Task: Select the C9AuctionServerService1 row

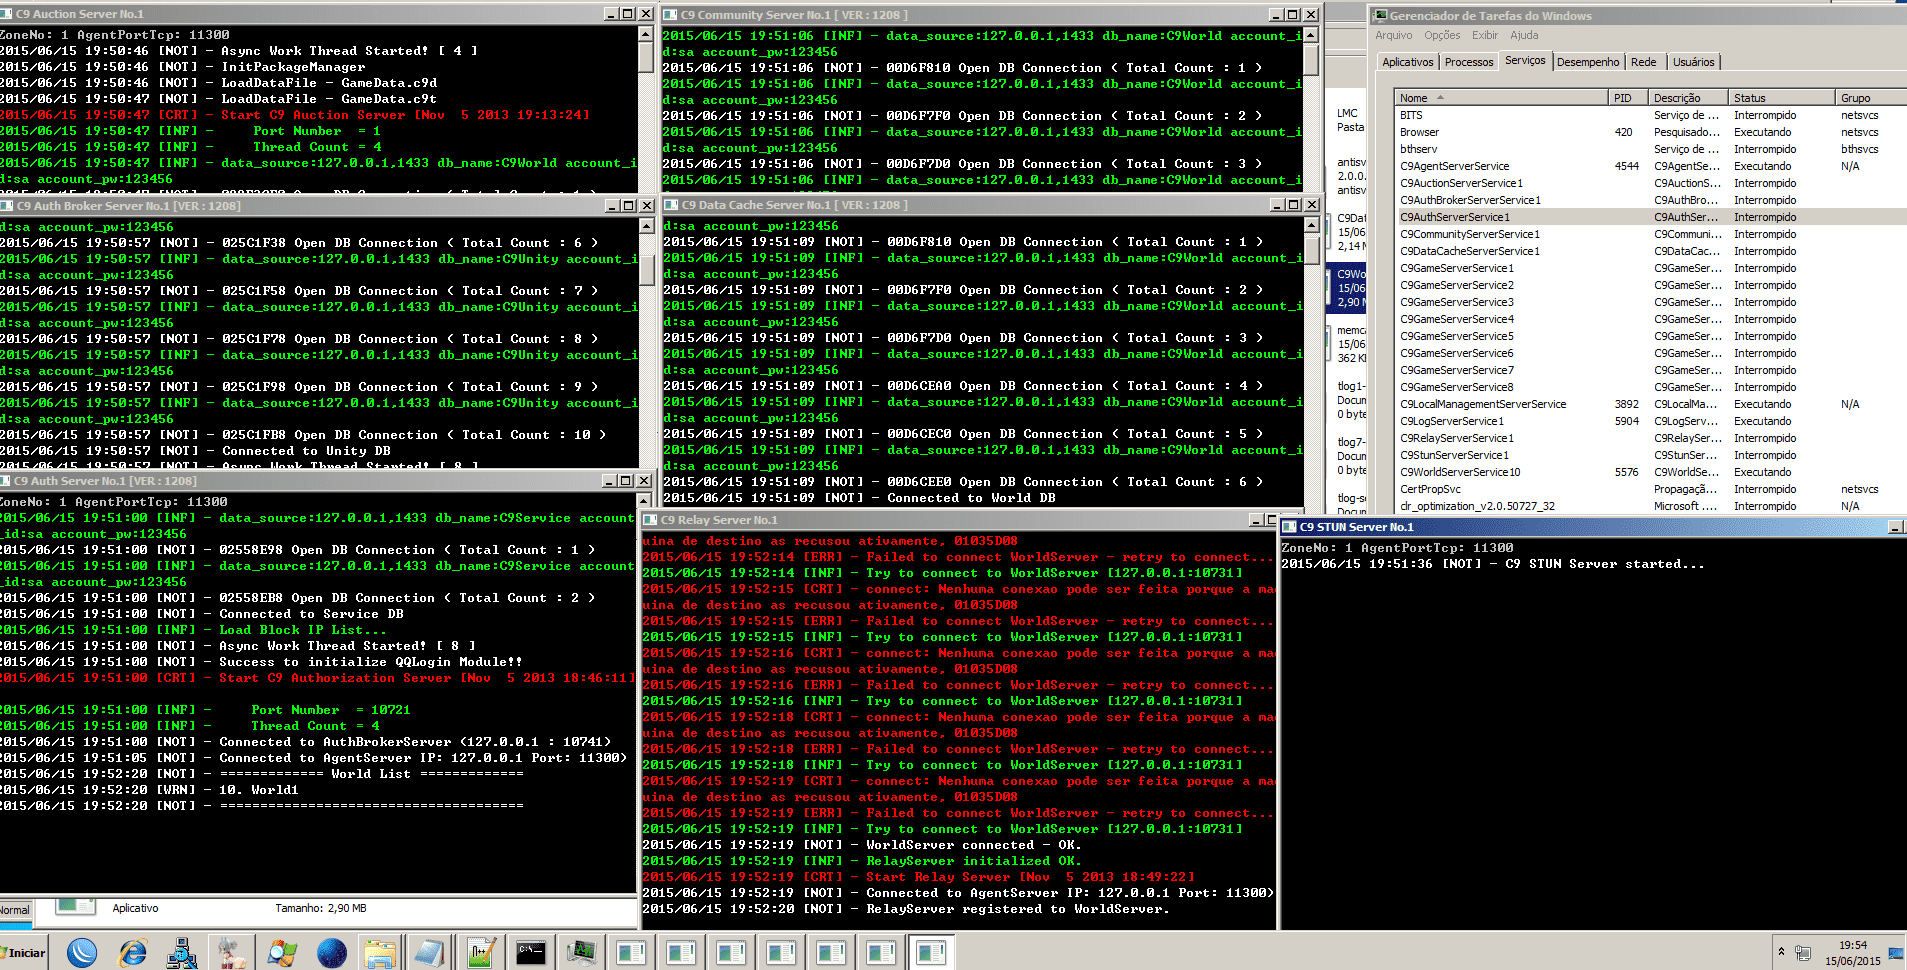Action: (x=1651, y=183)
